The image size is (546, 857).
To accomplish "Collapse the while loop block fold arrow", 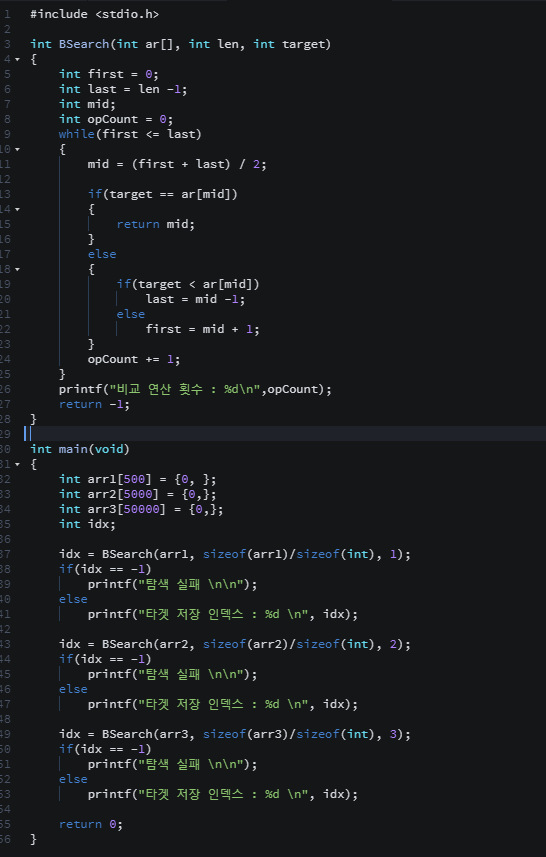I will (x=17, y=149).
